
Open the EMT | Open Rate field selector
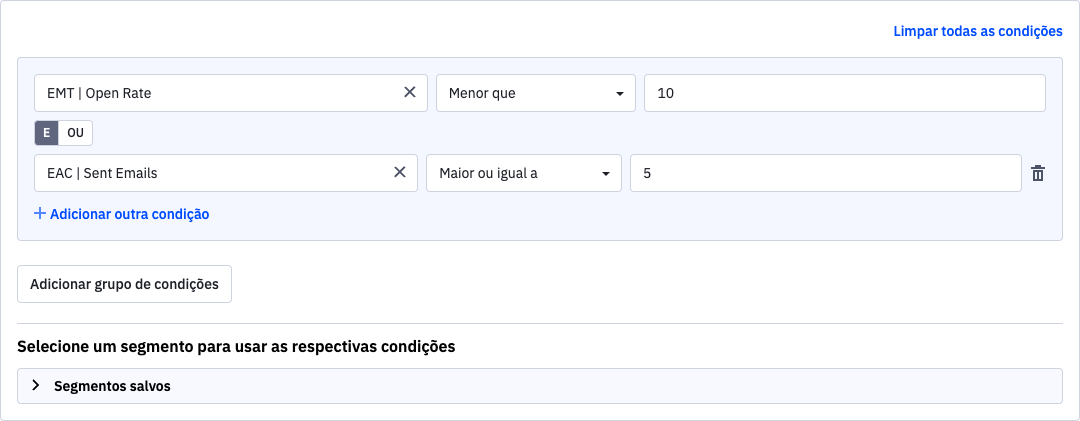[231, 93]
